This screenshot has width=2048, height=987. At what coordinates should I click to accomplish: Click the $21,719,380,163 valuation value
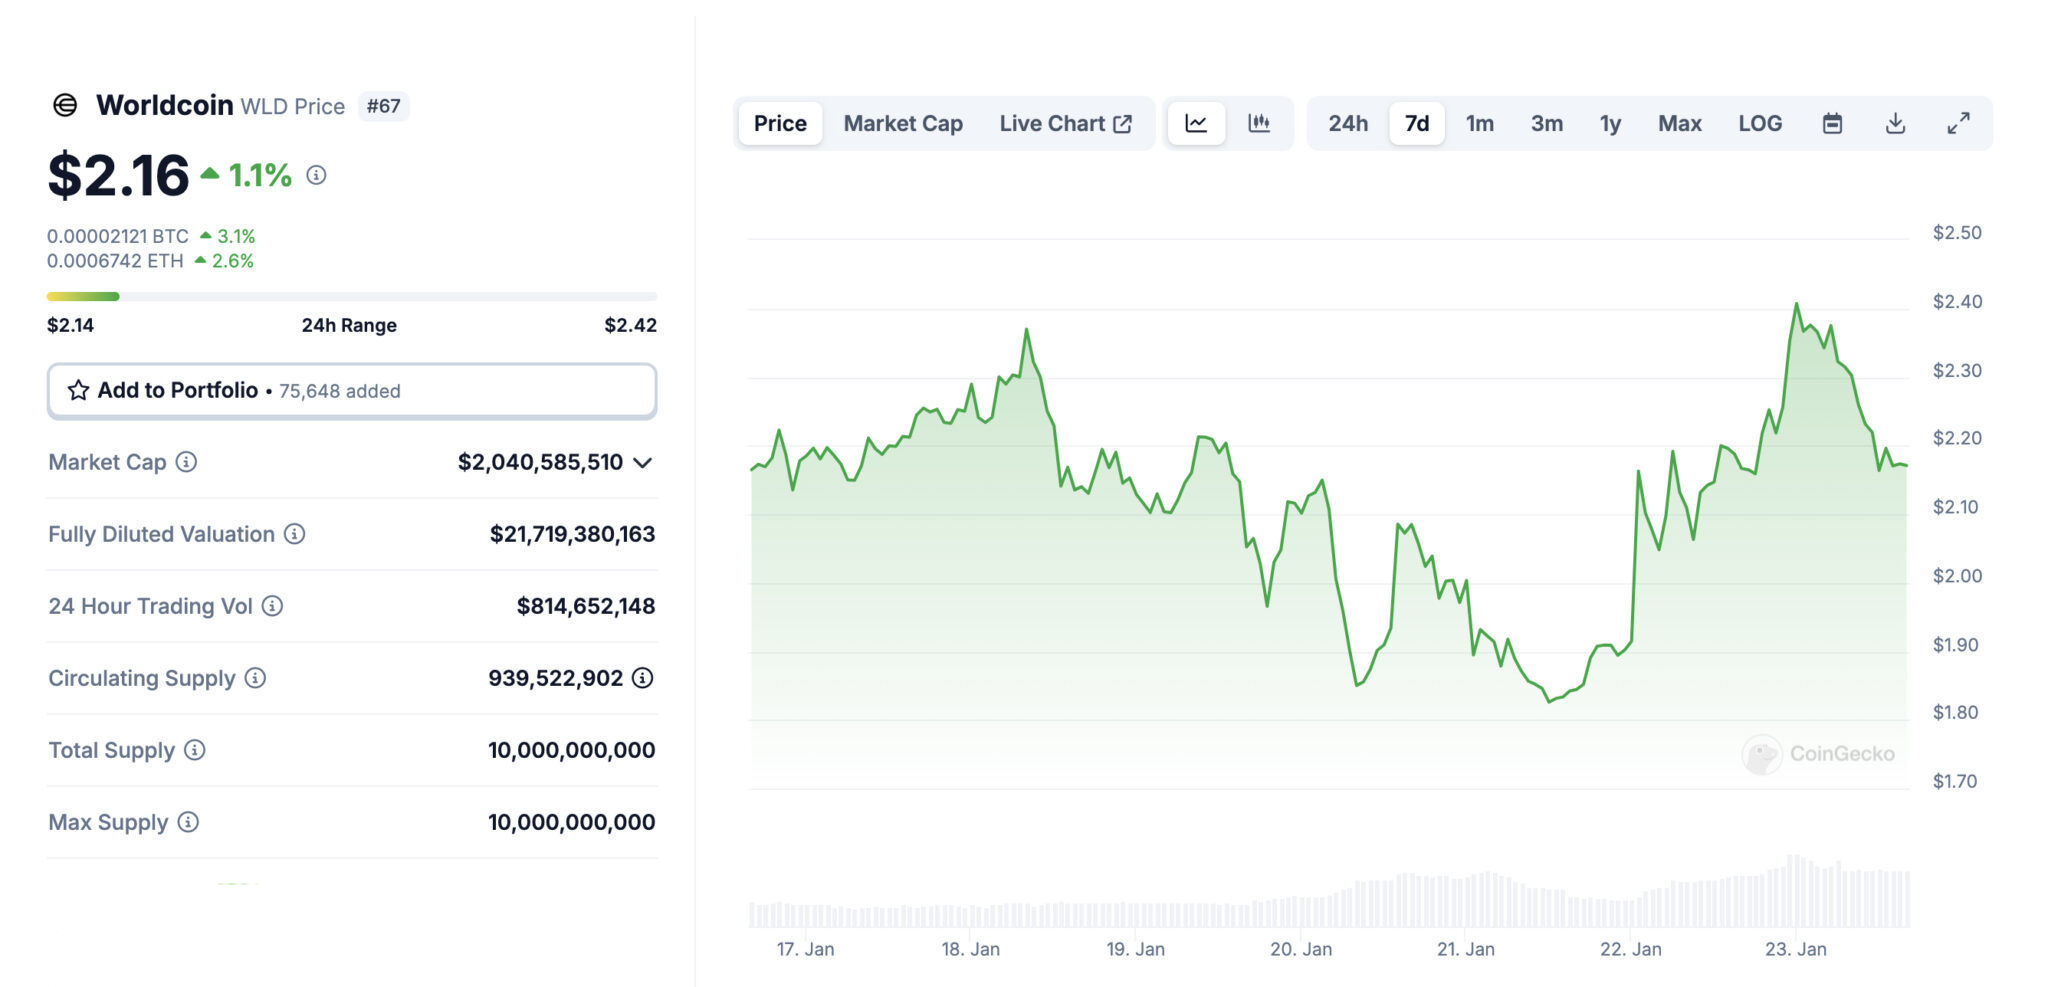point(572,534)
